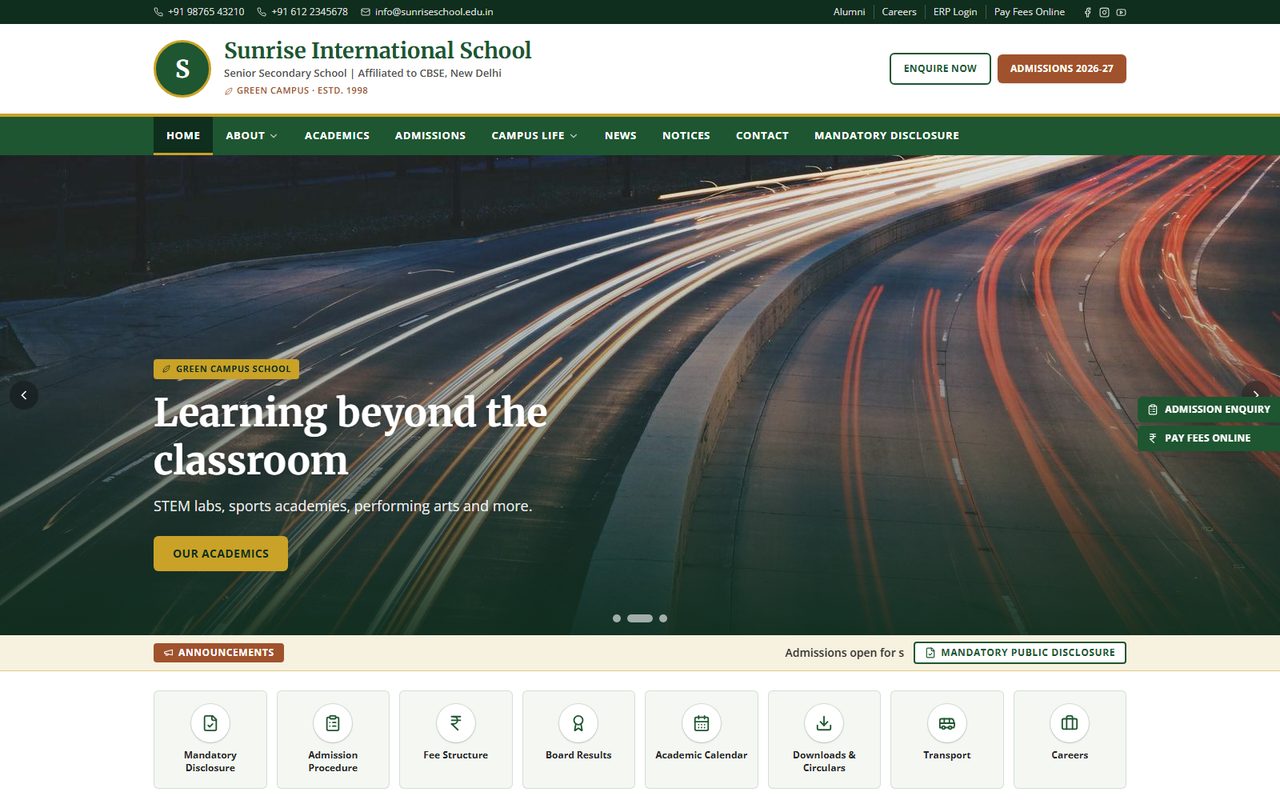Open the Academics navigation item
Image resolution: width=1280 pixels, height=800 pixels.
point(337,136)
